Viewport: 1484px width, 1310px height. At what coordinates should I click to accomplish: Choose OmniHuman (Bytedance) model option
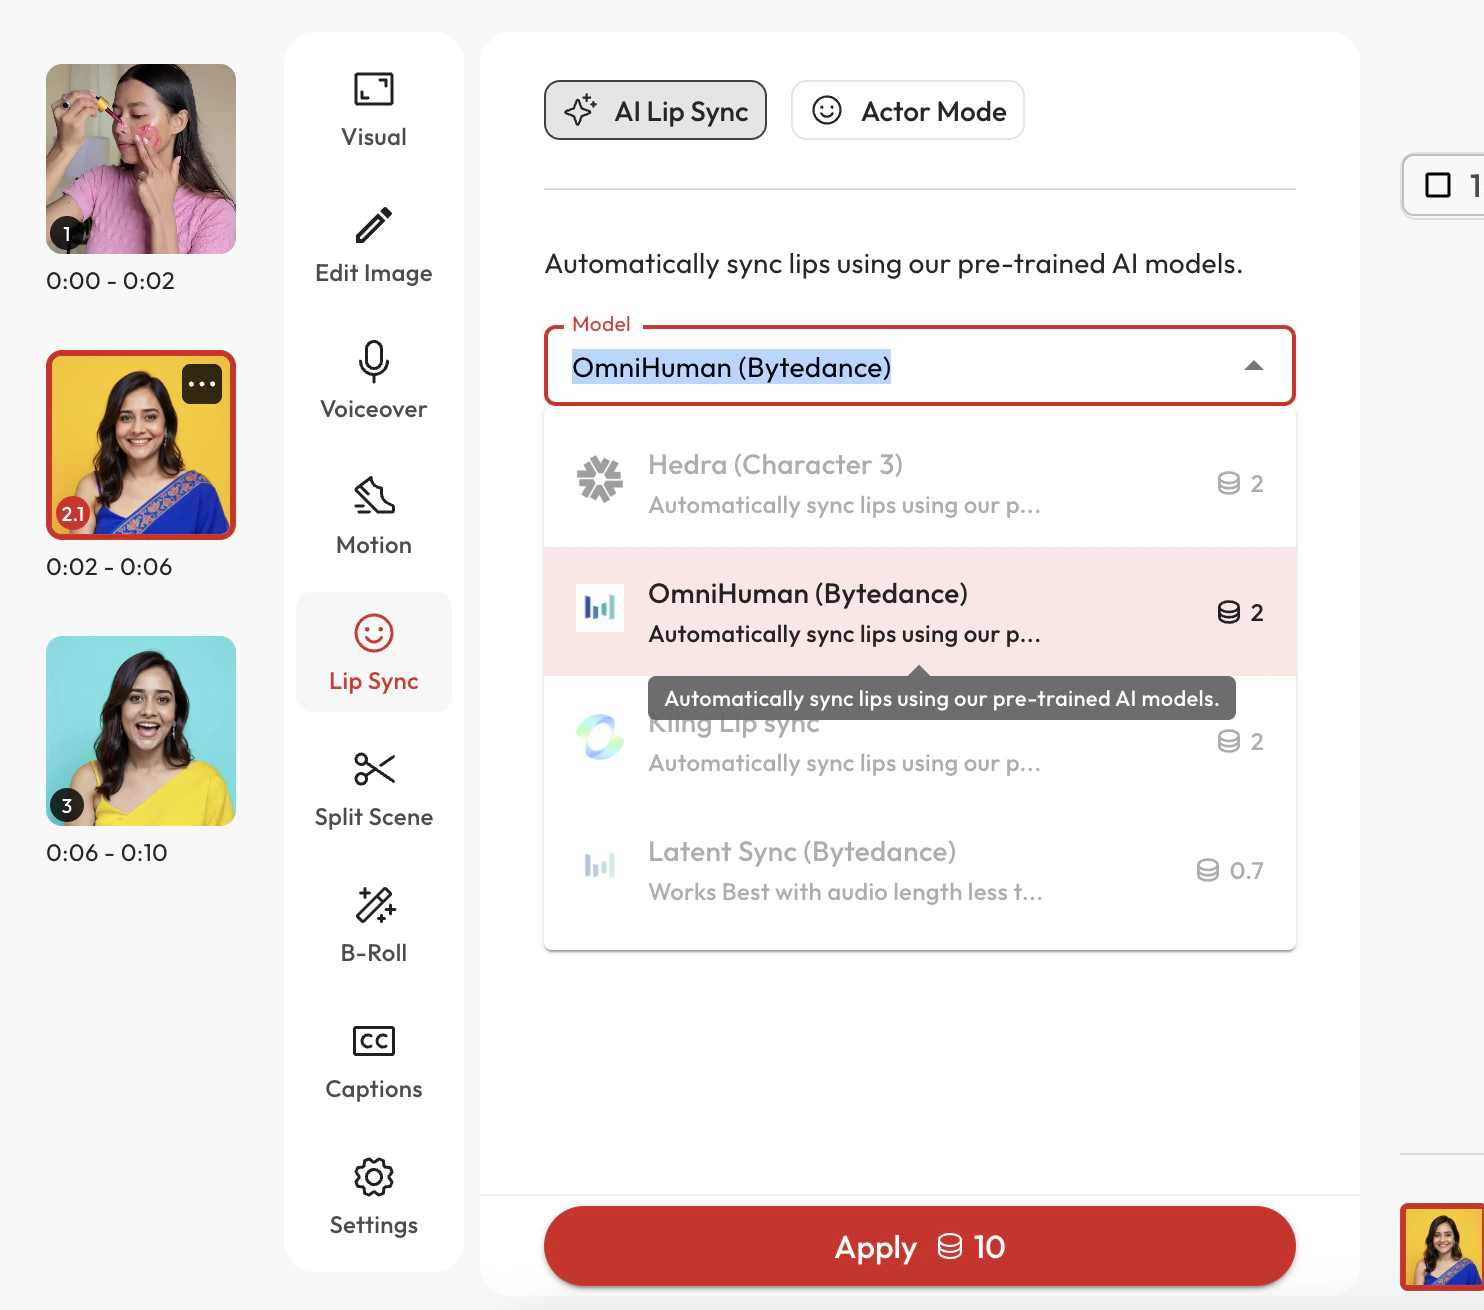pos(920,612)
